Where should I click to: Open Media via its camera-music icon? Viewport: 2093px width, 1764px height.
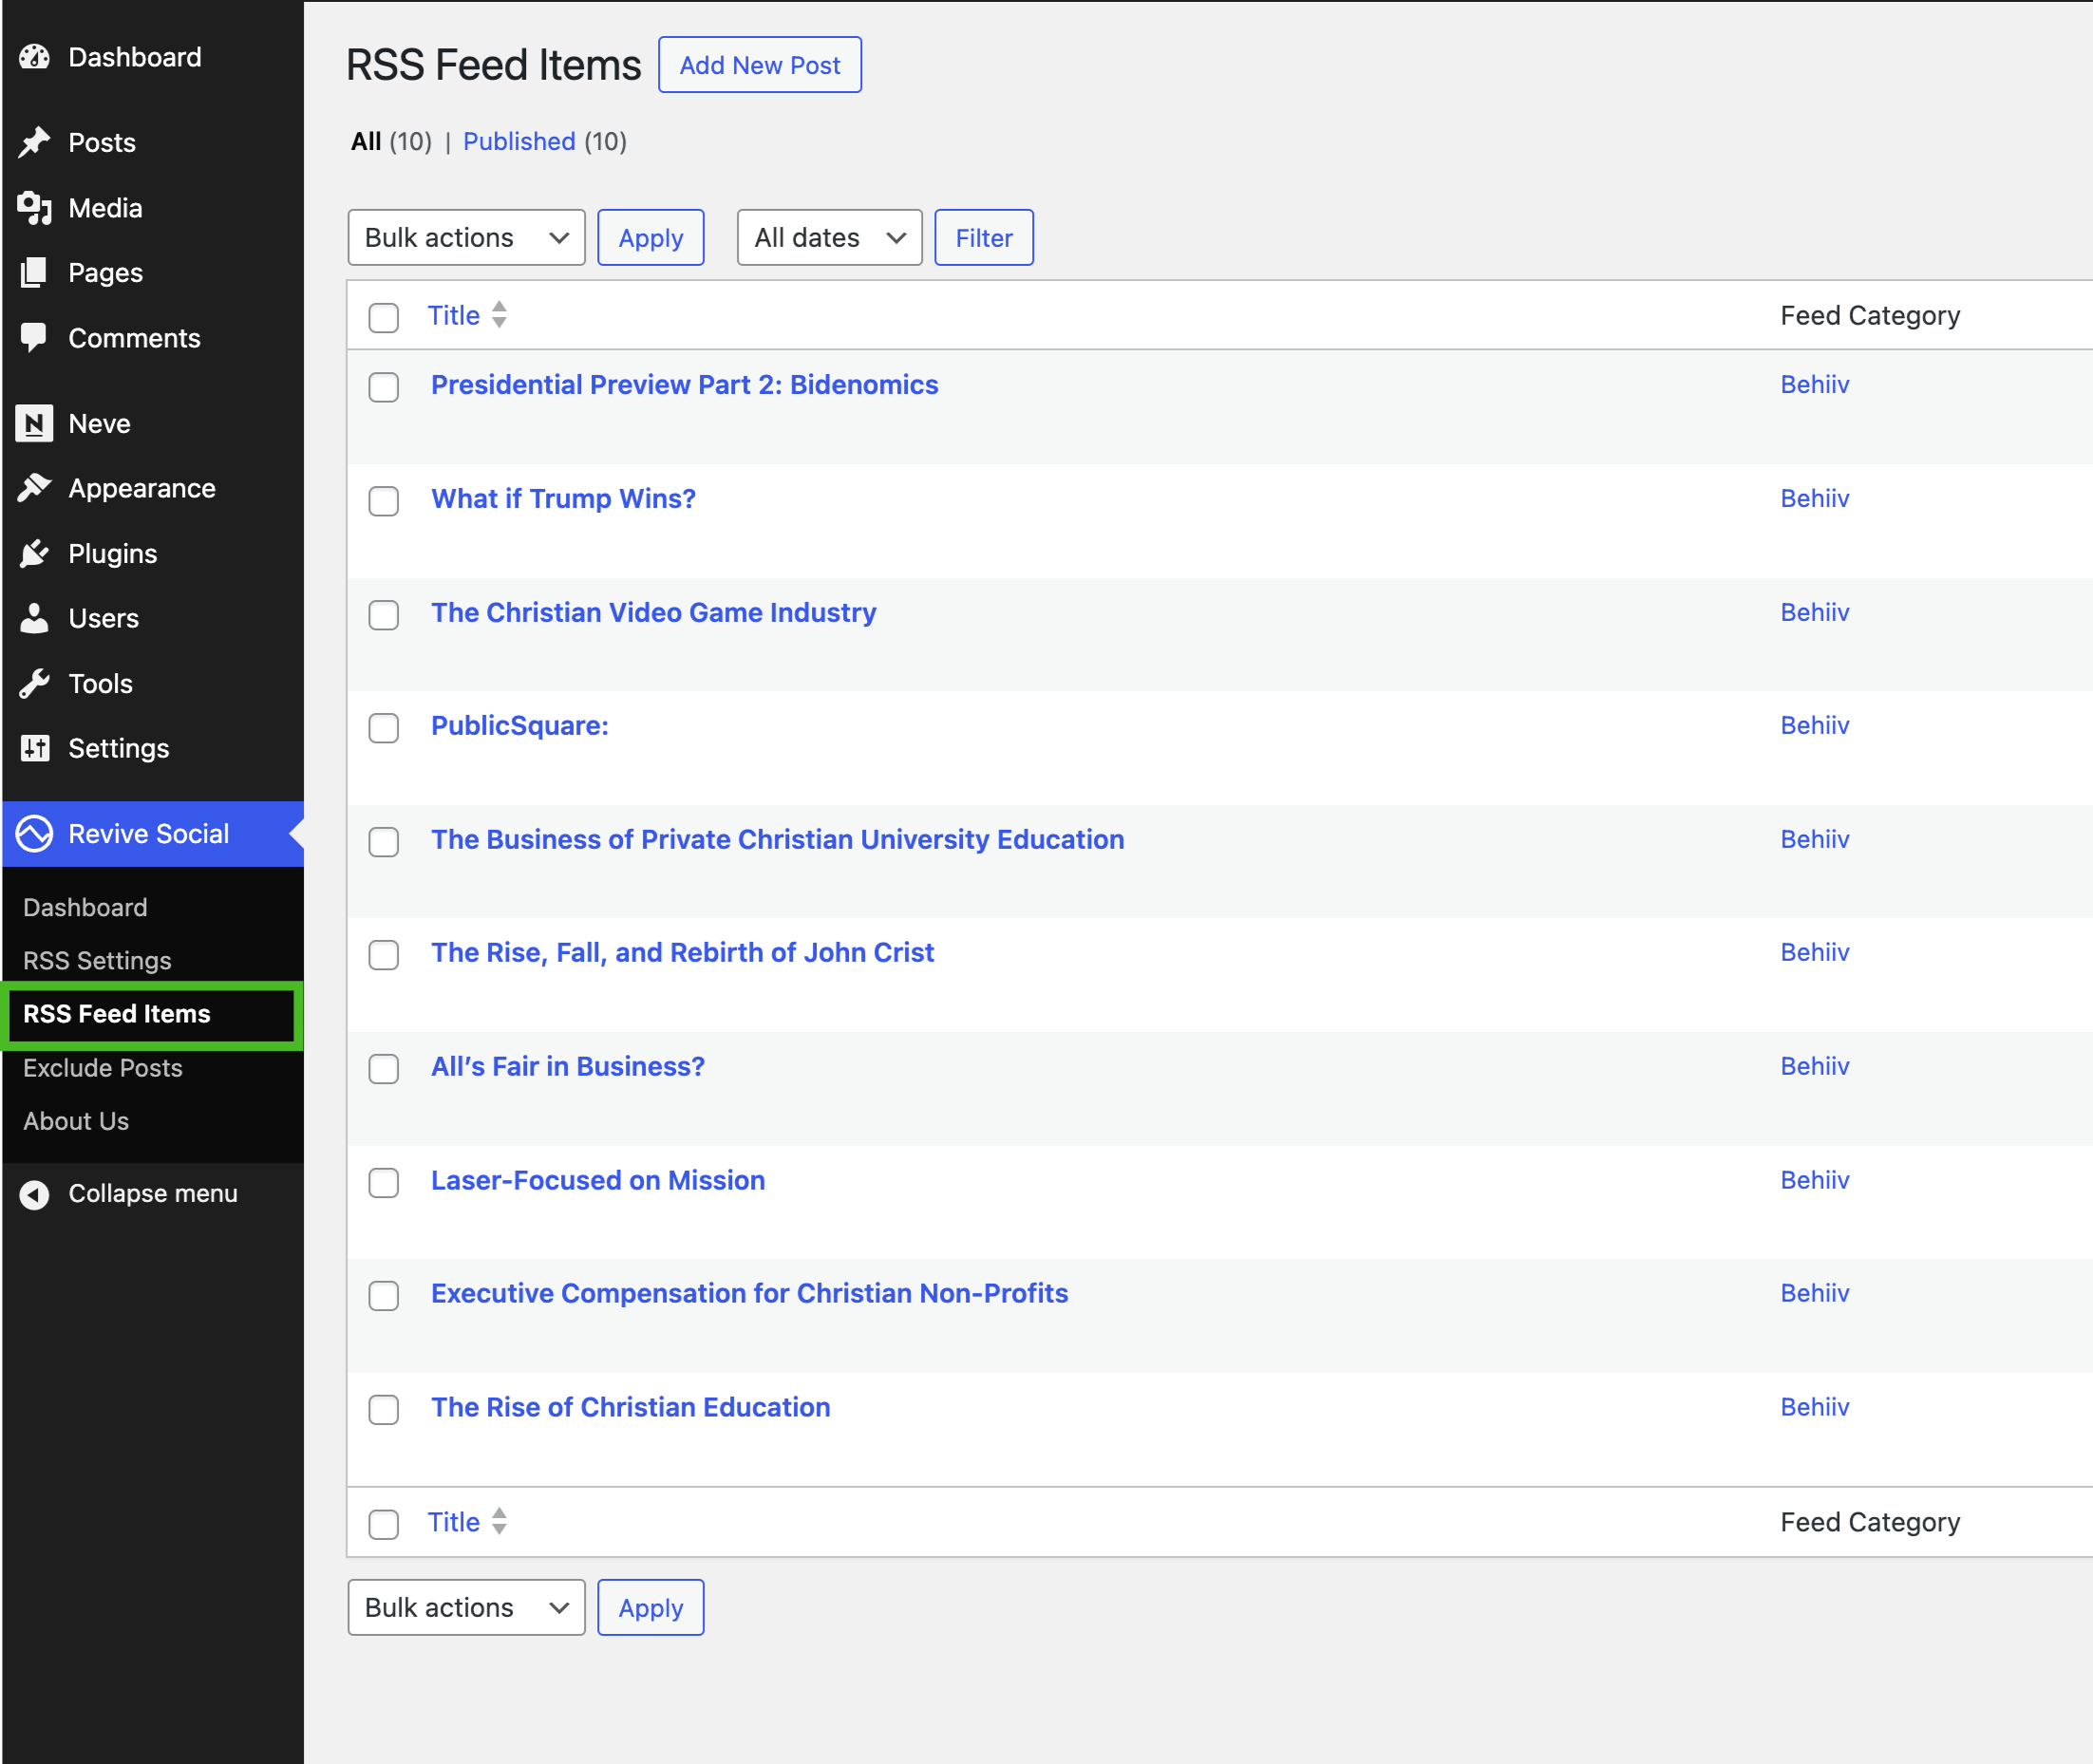pos(34,208)
